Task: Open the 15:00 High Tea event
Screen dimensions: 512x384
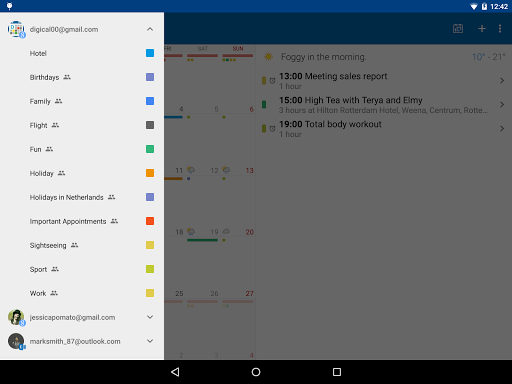Action: [384, 105]
